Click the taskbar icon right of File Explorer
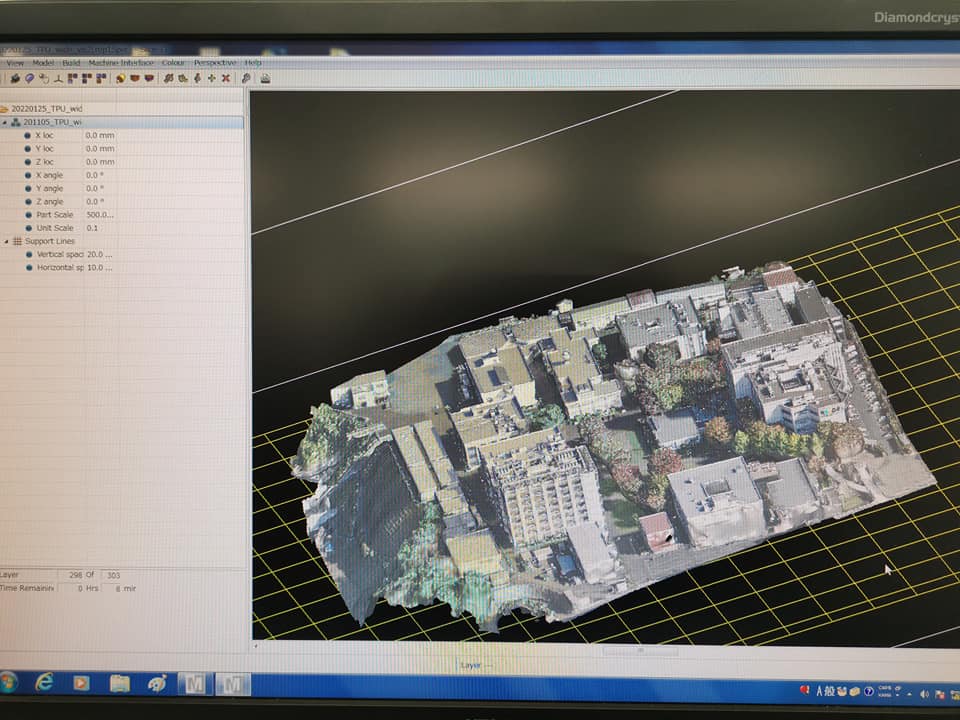 tap(157, 683)
